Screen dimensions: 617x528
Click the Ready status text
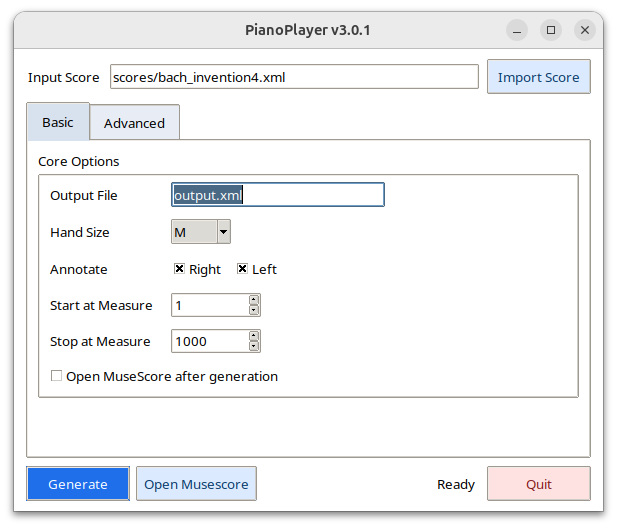(456, 484)
